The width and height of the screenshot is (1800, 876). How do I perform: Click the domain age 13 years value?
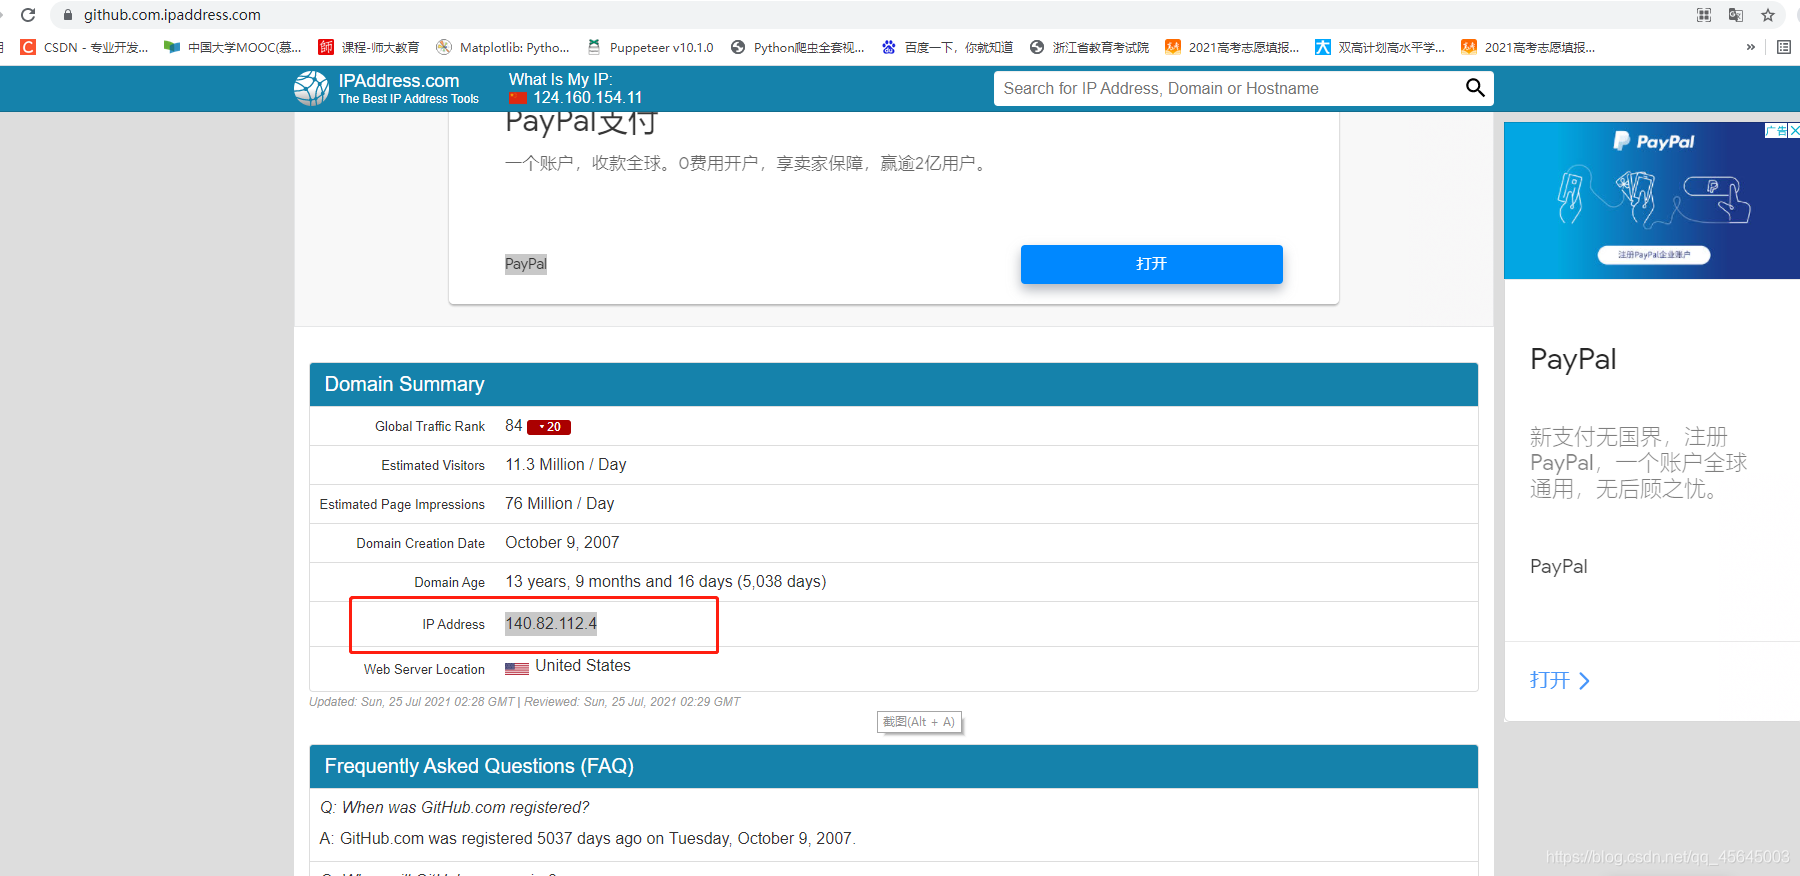click(666, 582)
